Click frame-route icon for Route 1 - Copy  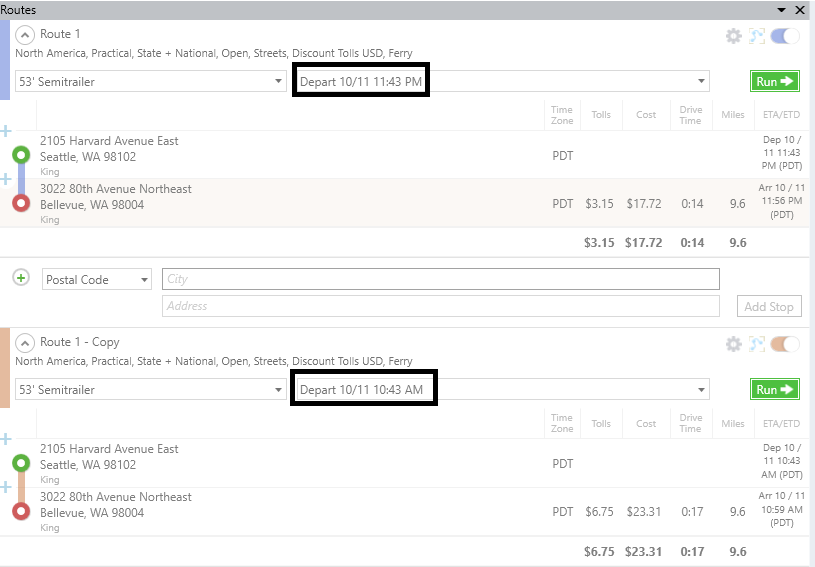(x=757, y=344)
